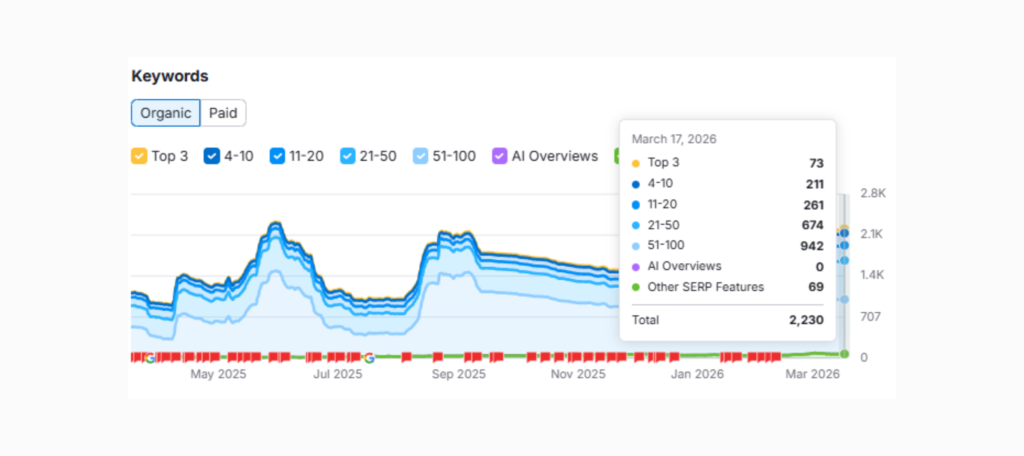Click the first Google update icon on the timeline
The width and height of the screenshot is (1024, 456).
(150, 357)
